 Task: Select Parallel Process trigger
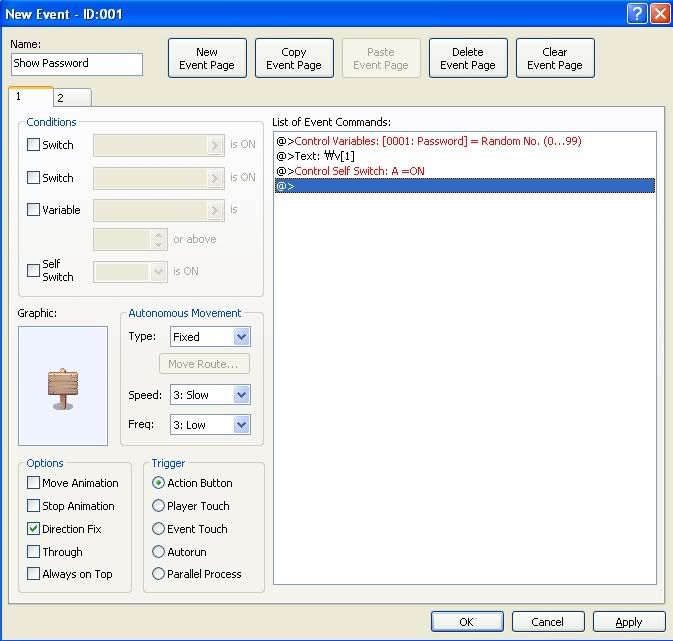click(158, 574)
